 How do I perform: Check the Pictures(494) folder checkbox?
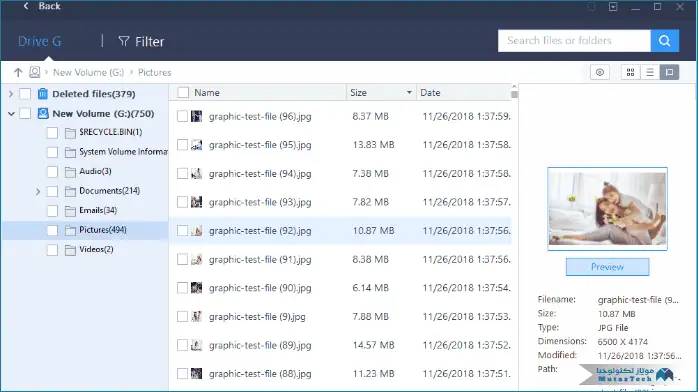(52, 230)
